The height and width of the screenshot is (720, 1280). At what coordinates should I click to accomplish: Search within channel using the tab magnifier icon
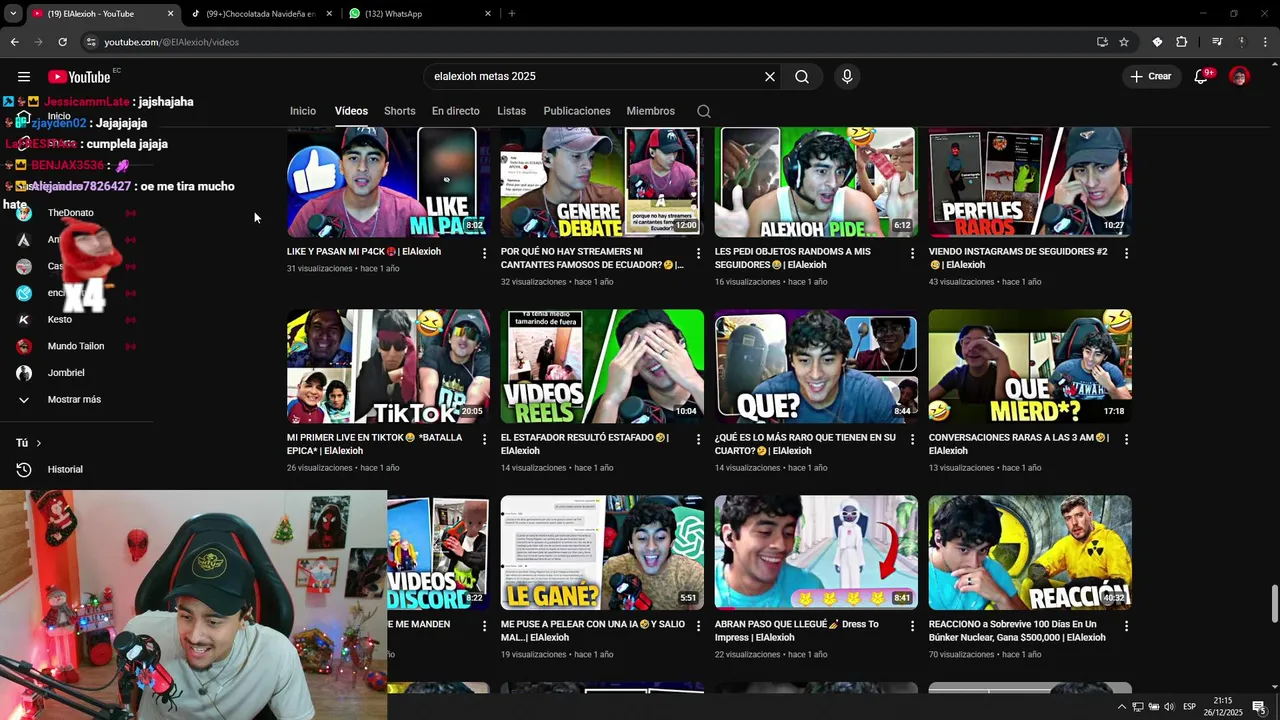(704, 111)
